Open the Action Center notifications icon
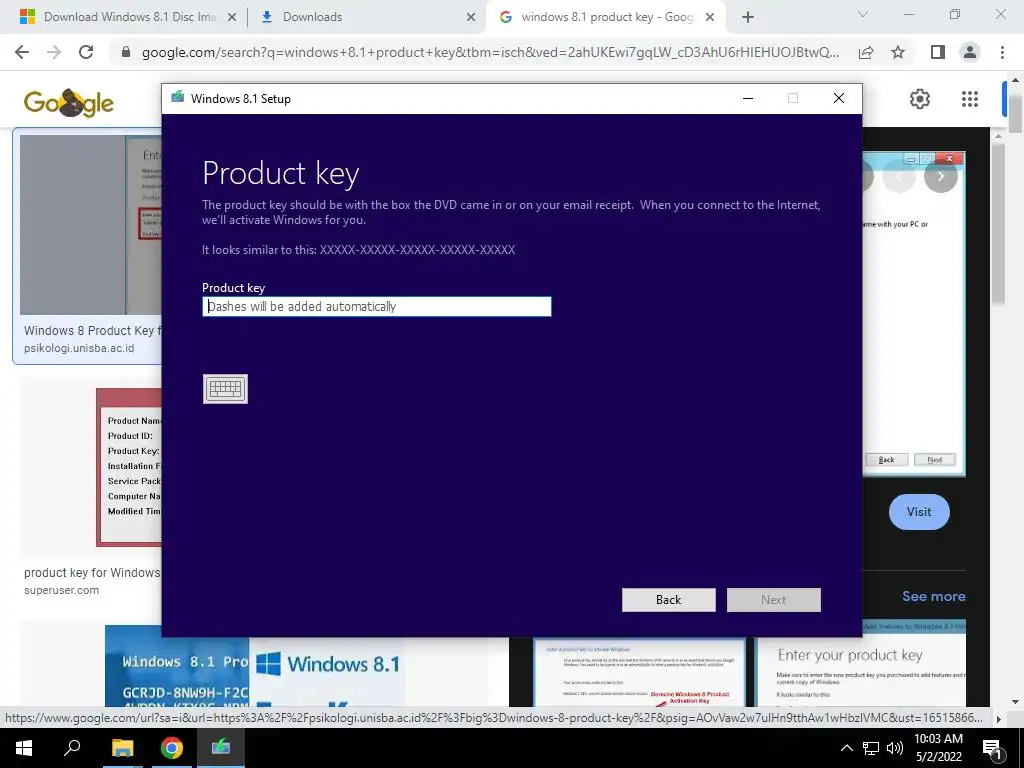Viewport: 1024px width, 768px height. pyautogui.click(x=993, y=749)
